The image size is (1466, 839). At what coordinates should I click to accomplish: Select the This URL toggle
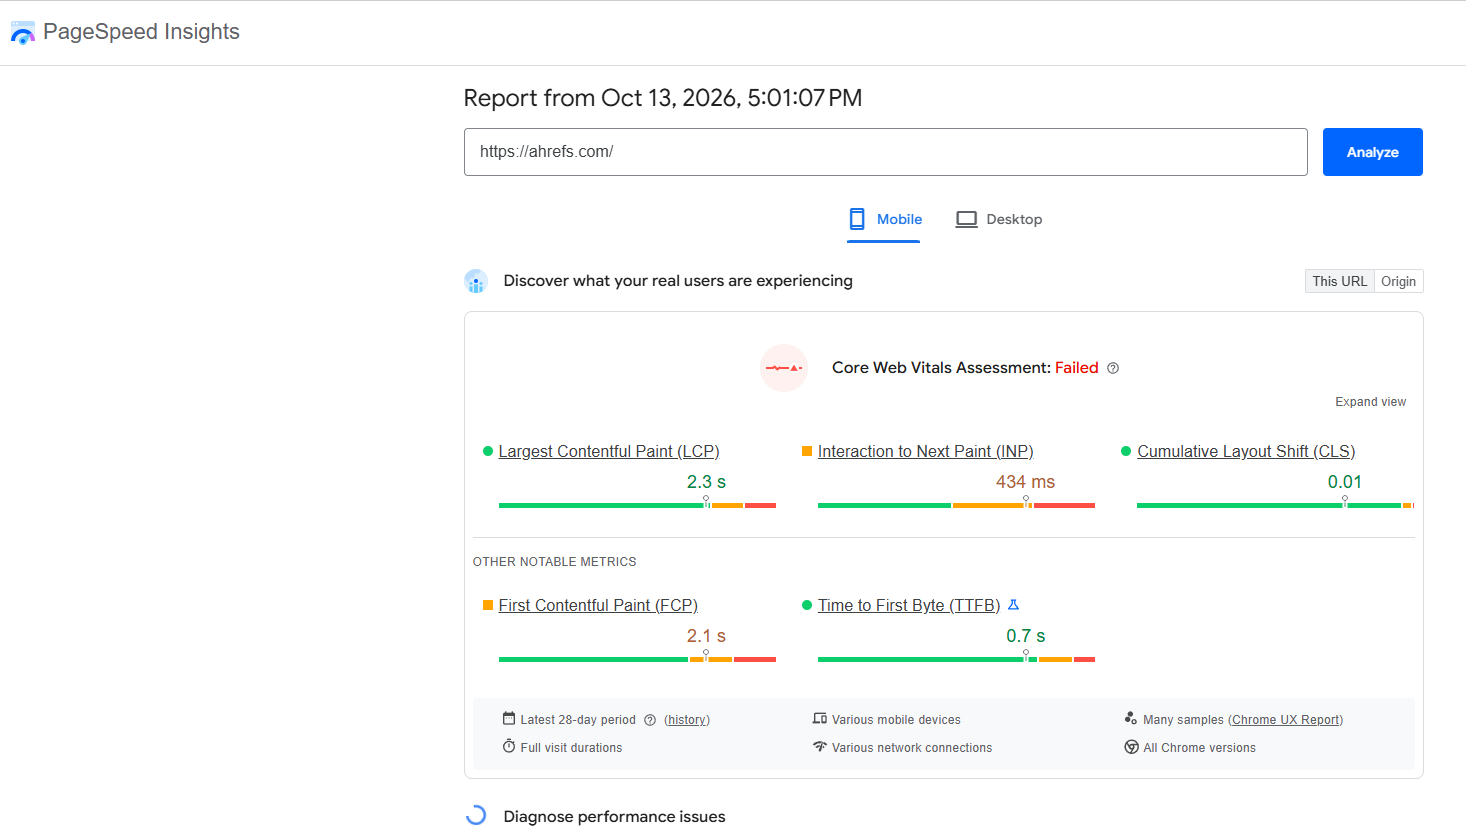click(x=1340, y=281)
